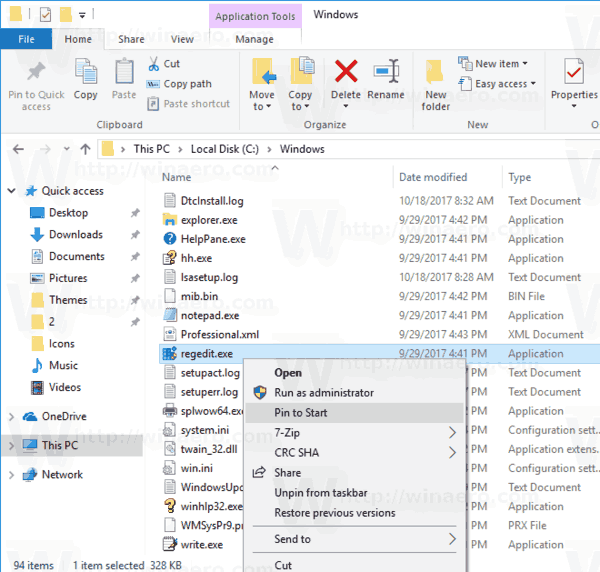Open the Move to dropdown
The width and height of the screenshot is (600, 572).
(262, 100)
